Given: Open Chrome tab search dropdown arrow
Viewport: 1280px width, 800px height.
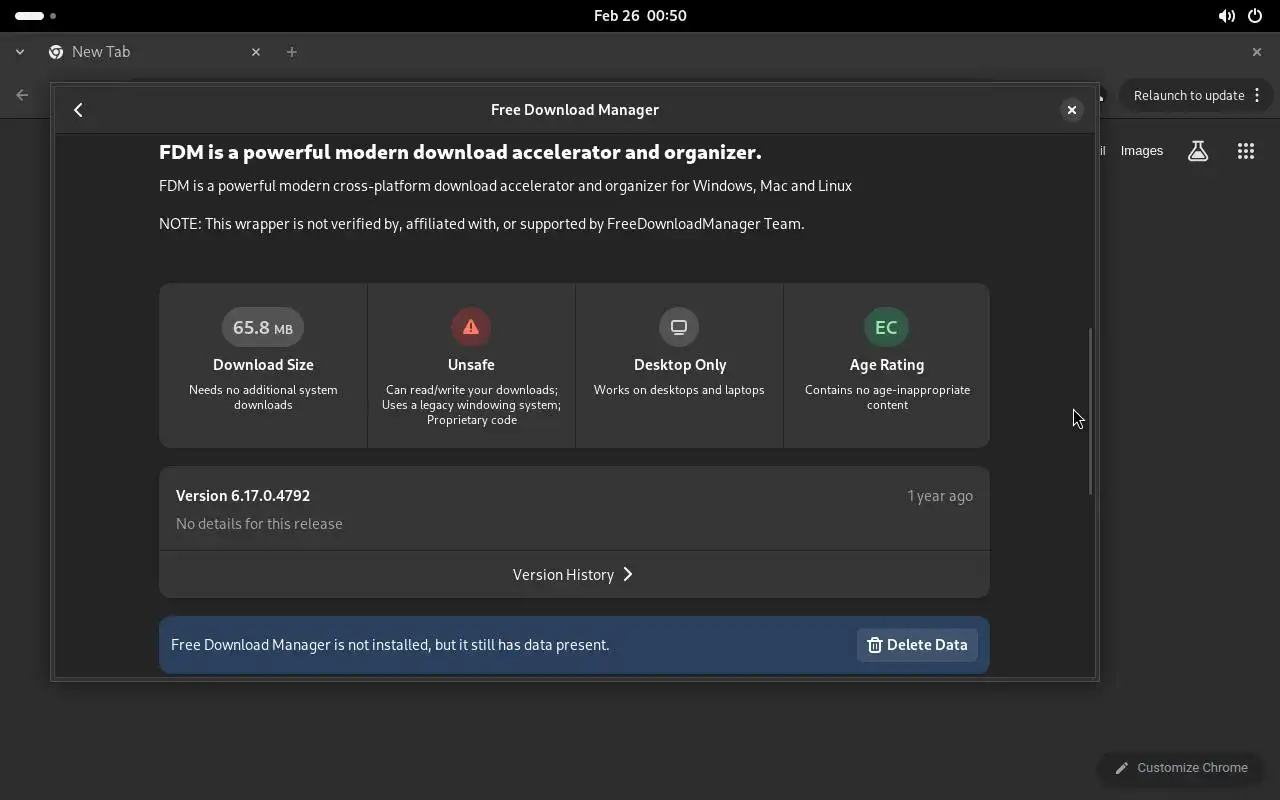Looking at the screenshot, I should tap(20, 52).
